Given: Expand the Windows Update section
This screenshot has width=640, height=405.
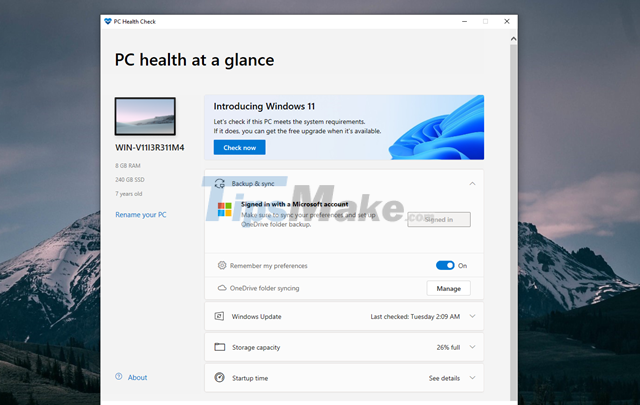Looking at the screenshot, I should tap(472, 316).
